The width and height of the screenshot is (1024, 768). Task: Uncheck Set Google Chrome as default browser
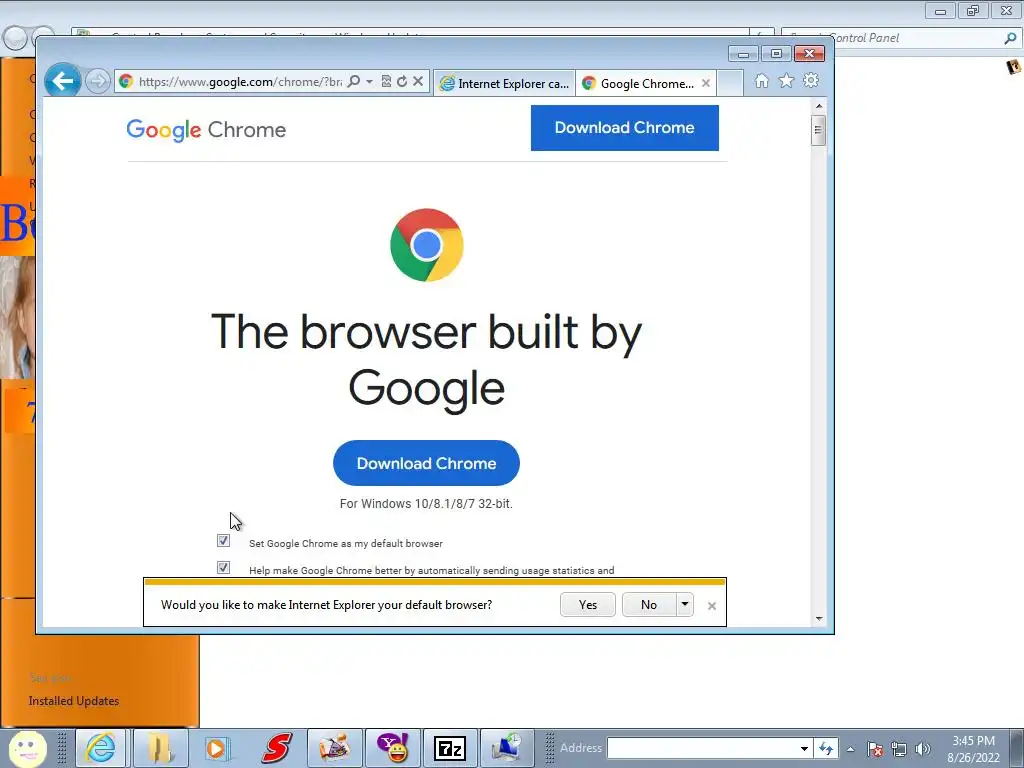223,541
